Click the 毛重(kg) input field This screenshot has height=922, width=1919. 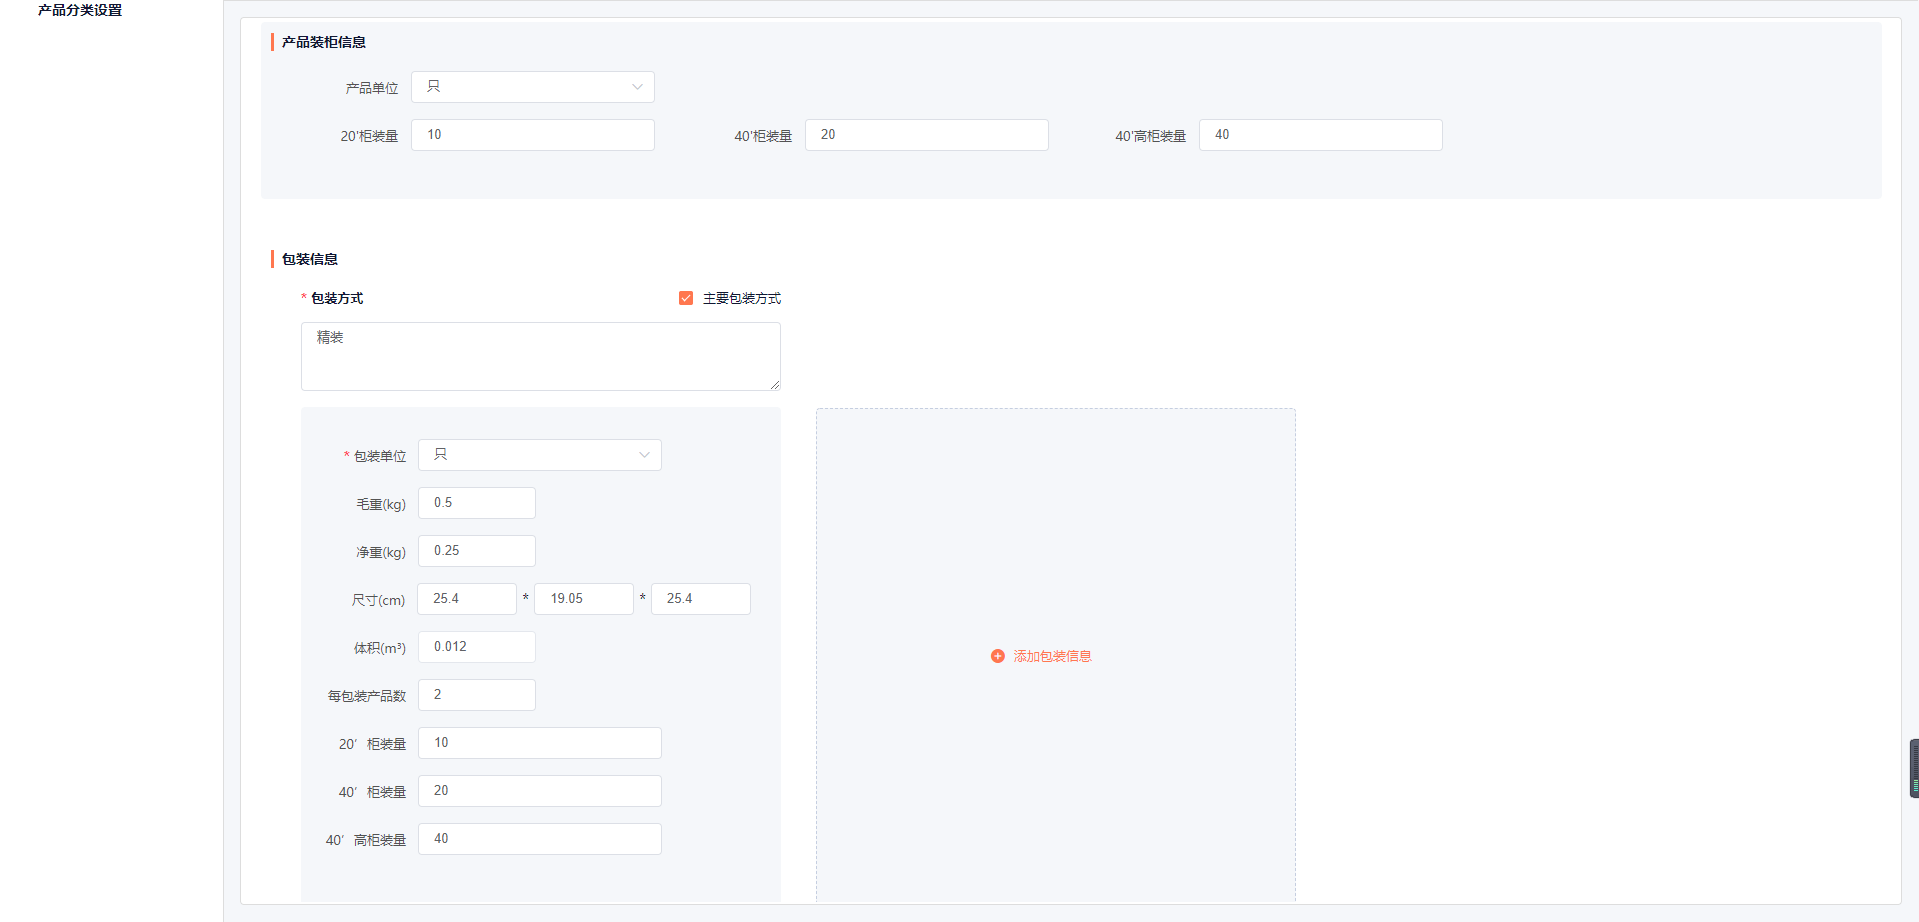pos(476,503)
